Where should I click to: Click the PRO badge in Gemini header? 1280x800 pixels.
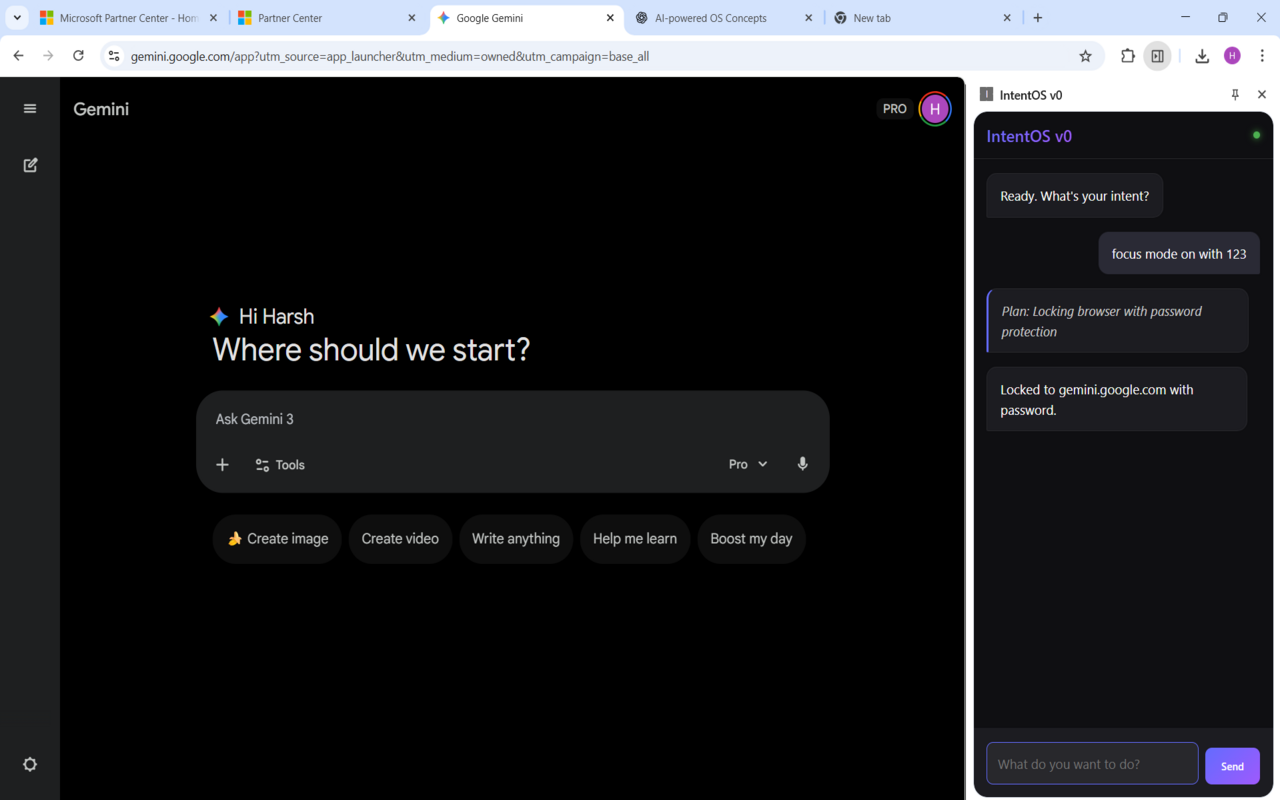click(895, 109)
